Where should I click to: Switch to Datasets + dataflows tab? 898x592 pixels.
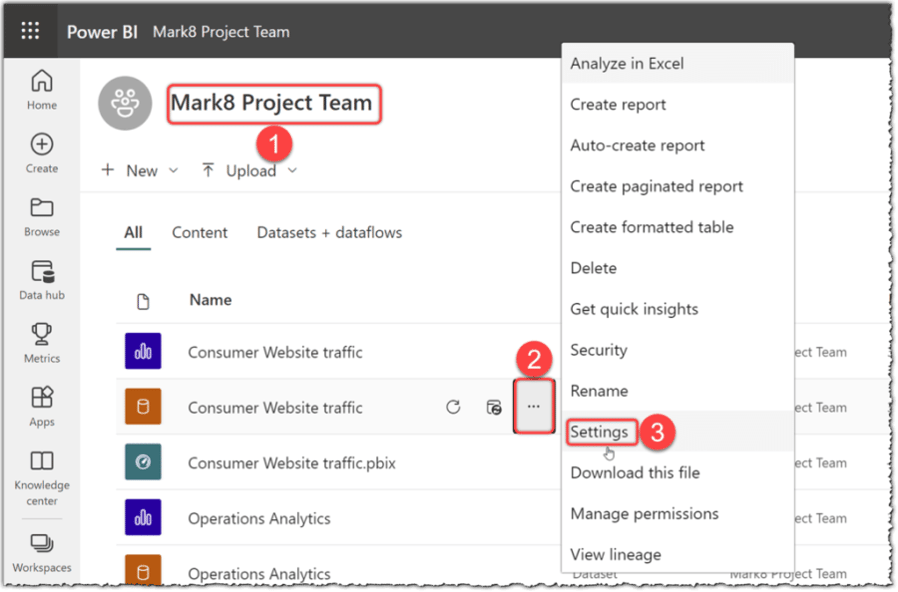329,232
